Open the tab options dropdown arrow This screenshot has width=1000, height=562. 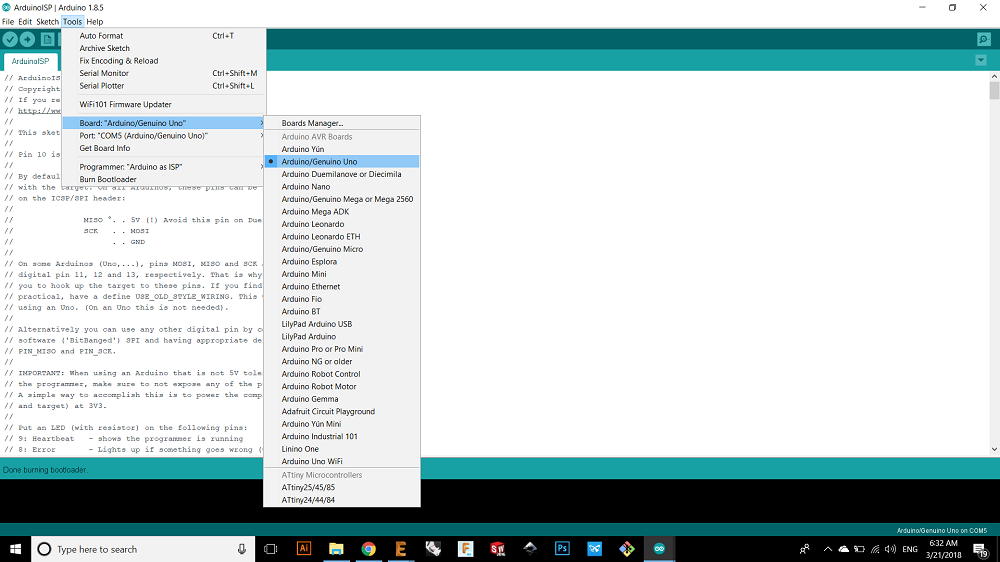[981, 61]
